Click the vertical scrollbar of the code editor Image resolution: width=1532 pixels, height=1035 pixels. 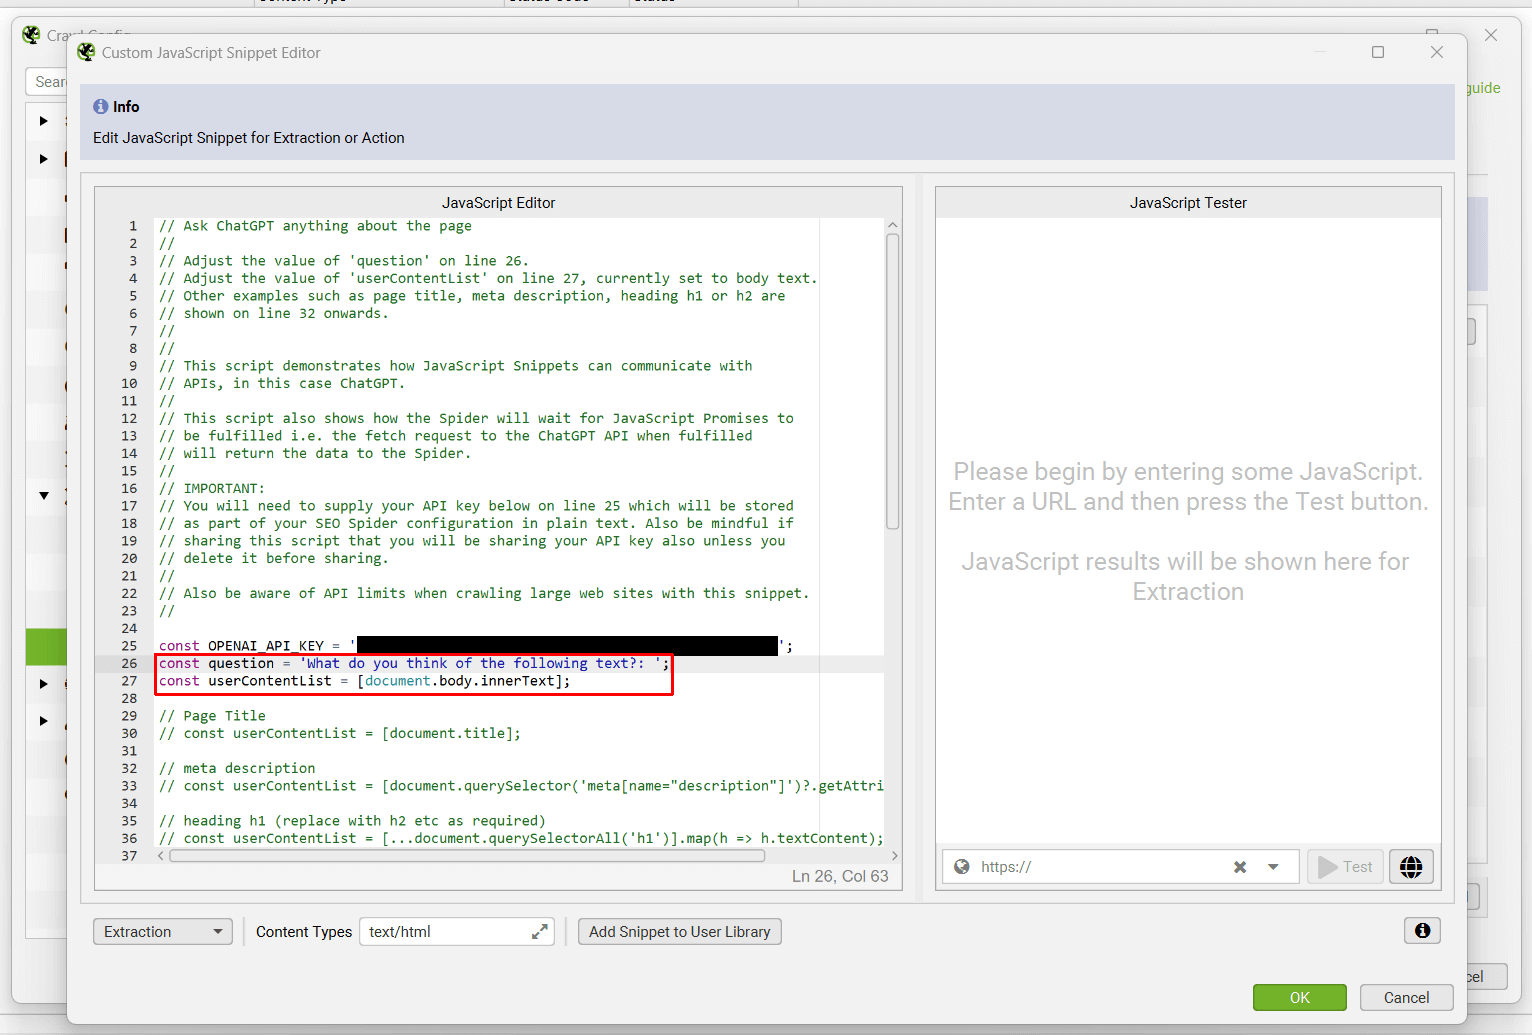[x=892, y=380]
